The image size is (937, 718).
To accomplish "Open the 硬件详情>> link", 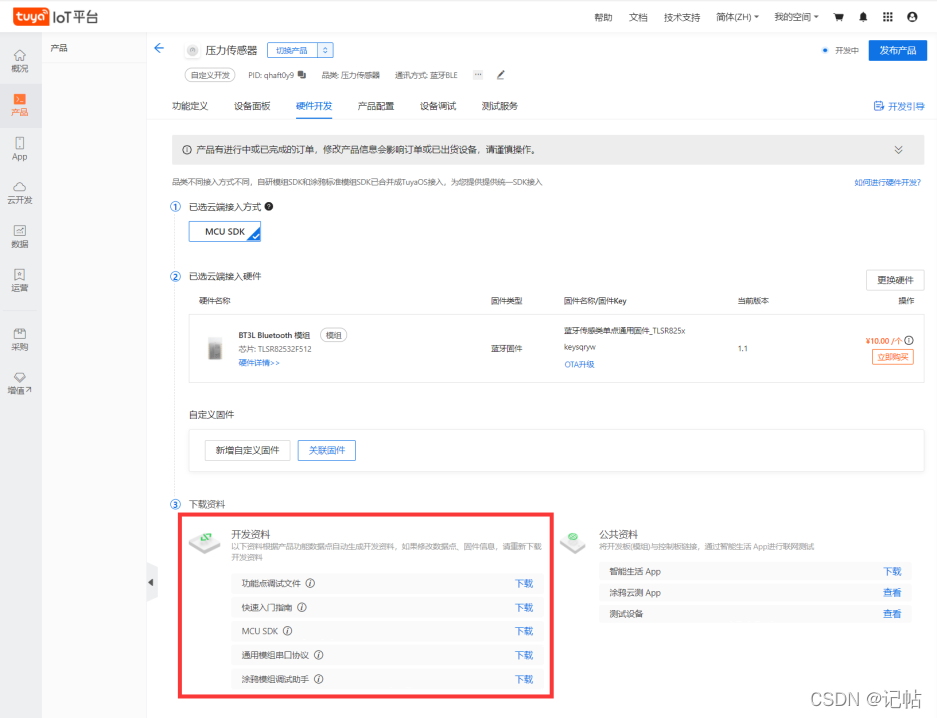I will (259, 363).
